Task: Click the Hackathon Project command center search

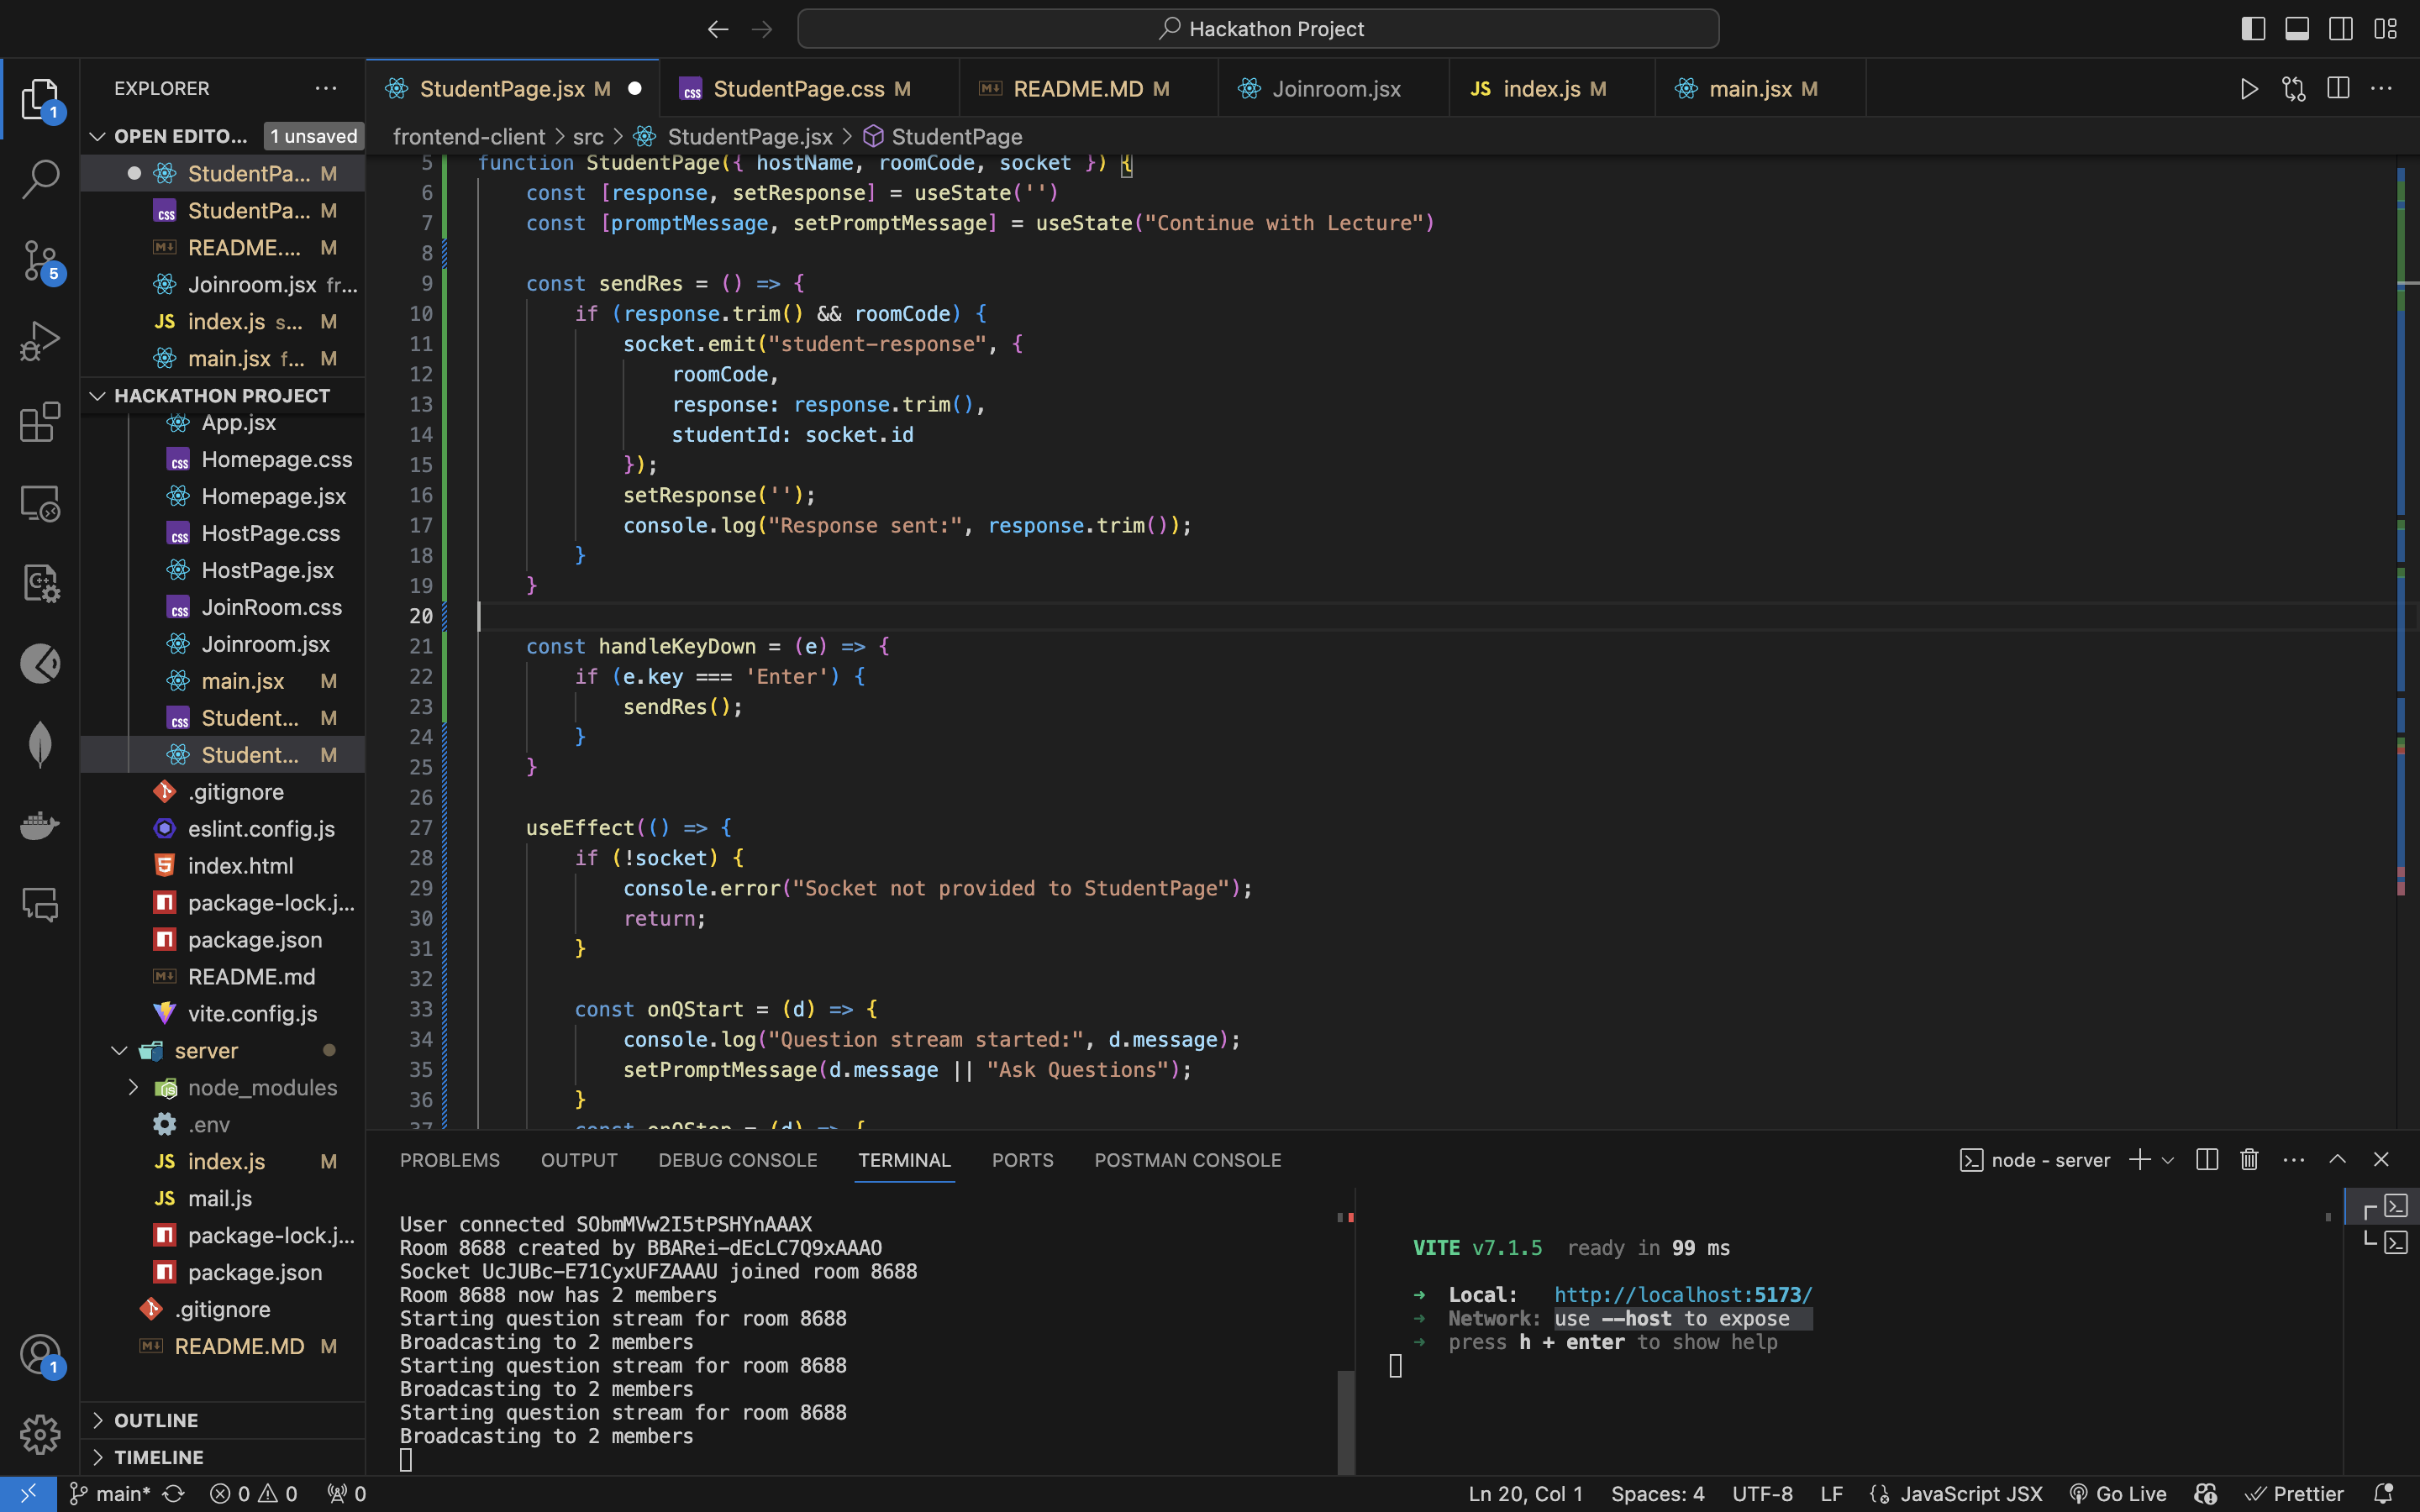Action: tap(1258, 29)
